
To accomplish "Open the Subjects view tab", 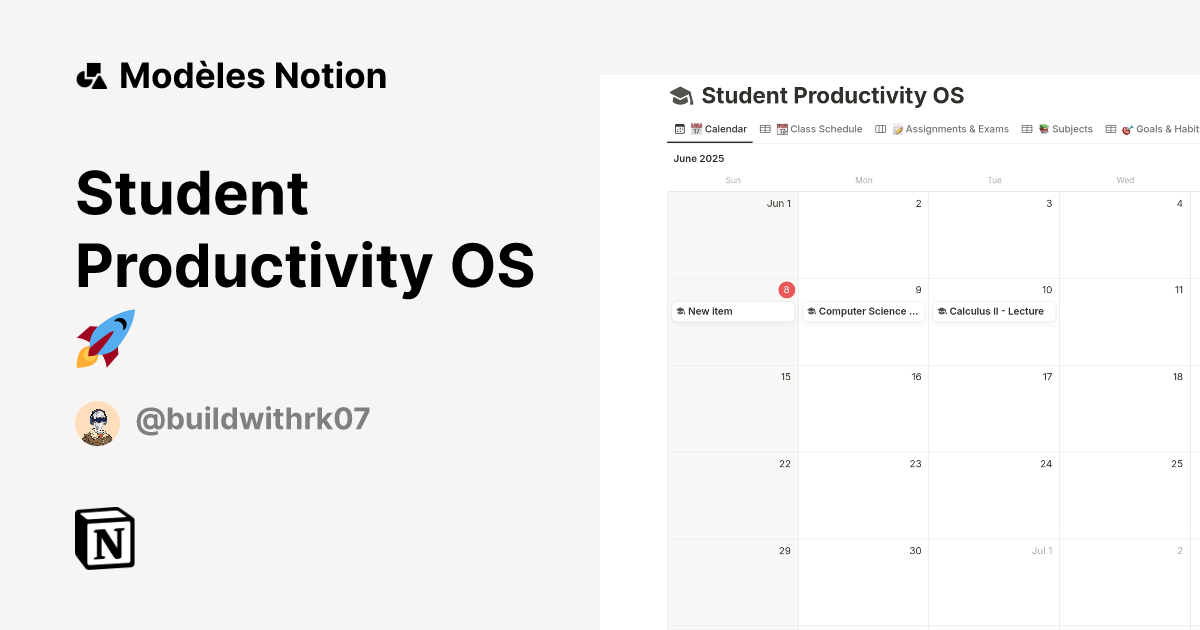I will pos(1070,128).
